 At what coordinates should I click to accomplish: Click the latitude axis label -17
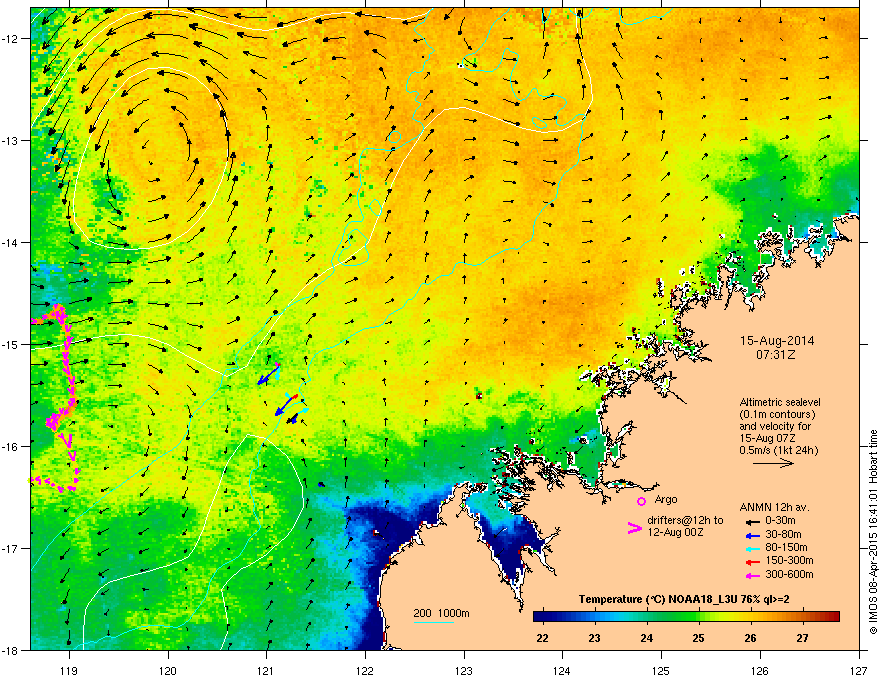pyautogui.click(x=12, y=549)
